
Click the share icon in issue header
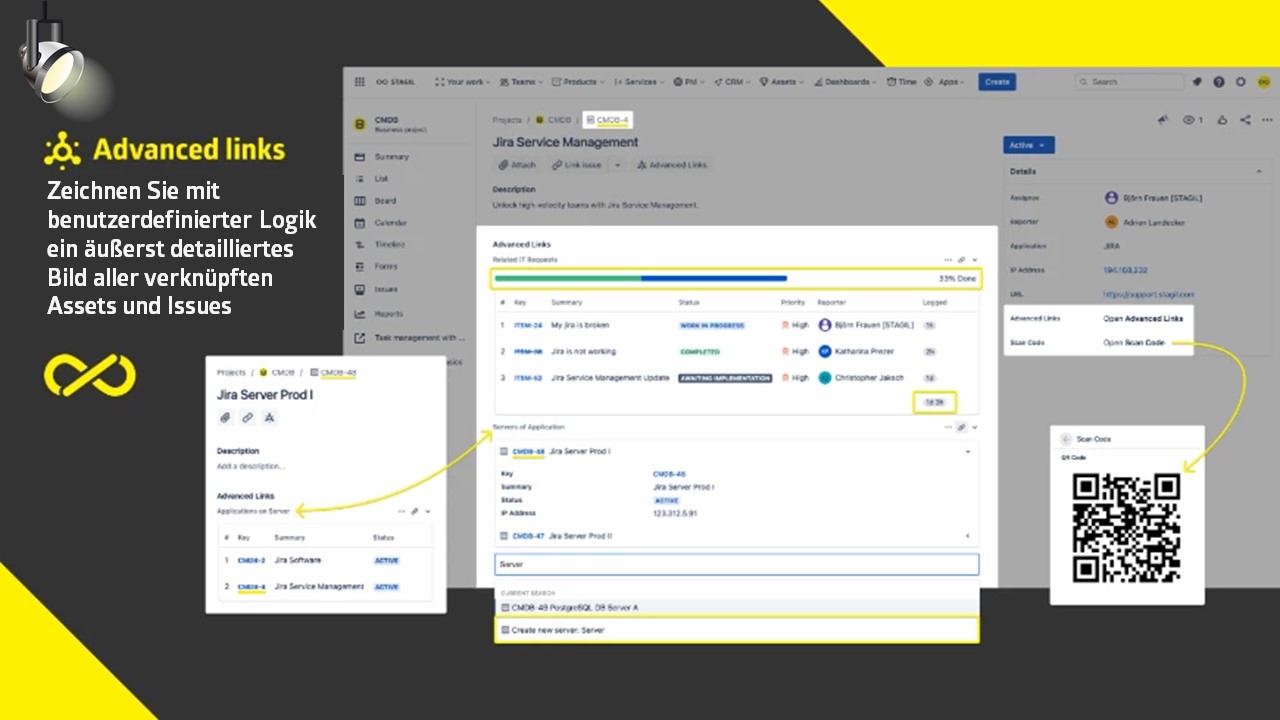1245,120
